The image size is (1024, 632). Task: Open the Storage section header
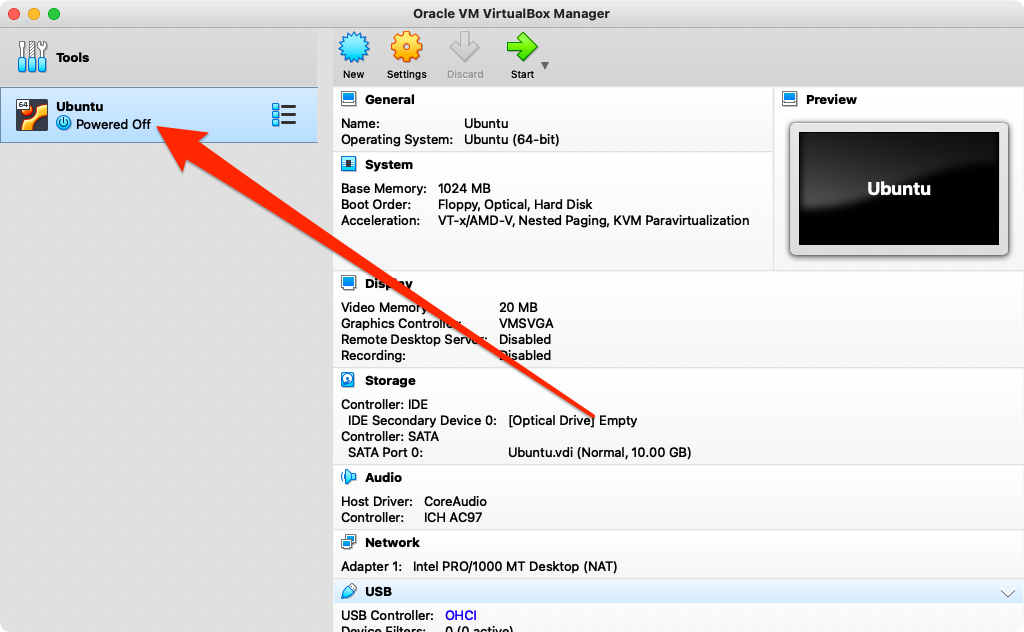[389, 380]
